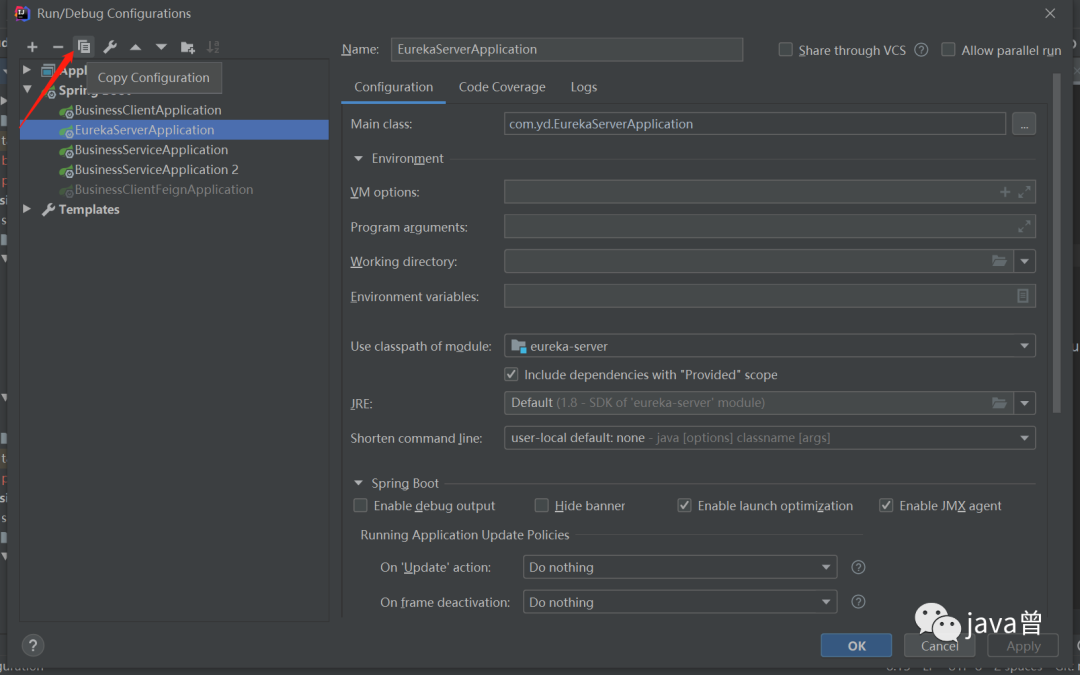Expand VM options field editor
Screen dimensions: 1080x675
pyautogui.click(x=1024, y=192)
